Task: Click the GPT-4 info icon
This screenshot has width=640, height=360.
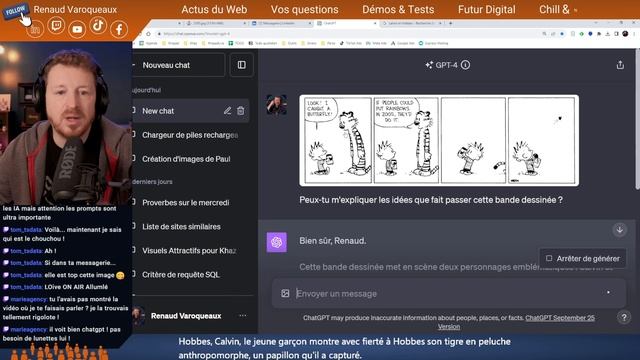Action: click(465, 65)
